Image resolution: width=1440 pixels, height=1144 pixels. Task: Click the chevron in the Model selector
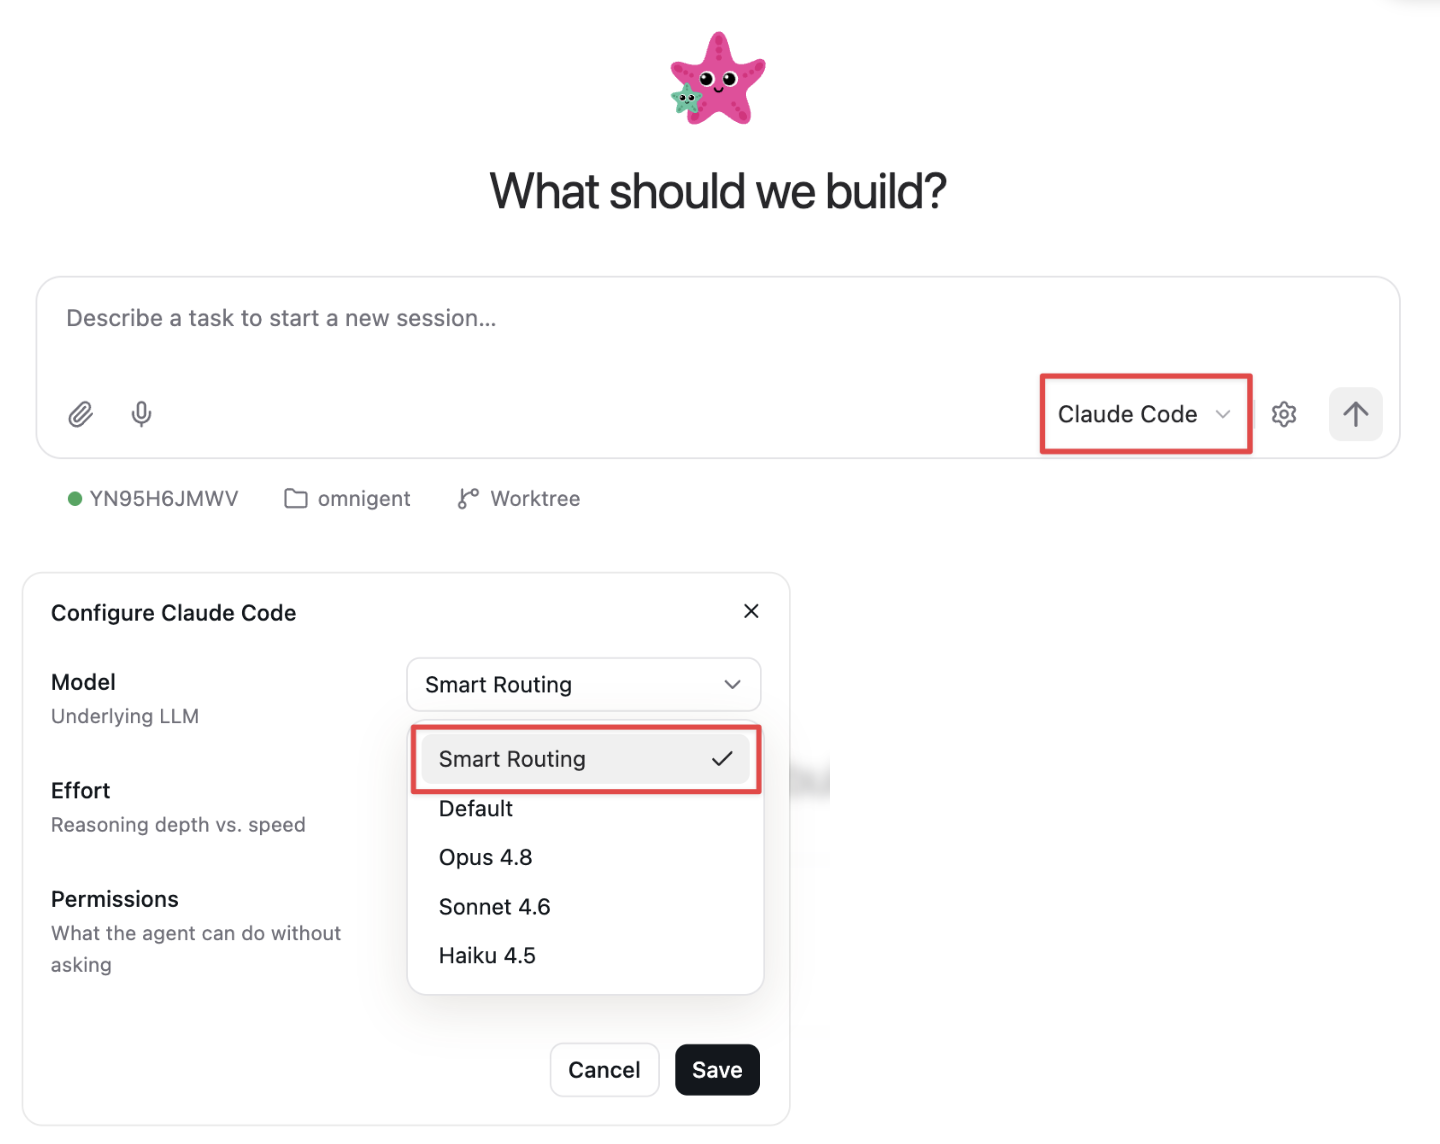[732, 685]
